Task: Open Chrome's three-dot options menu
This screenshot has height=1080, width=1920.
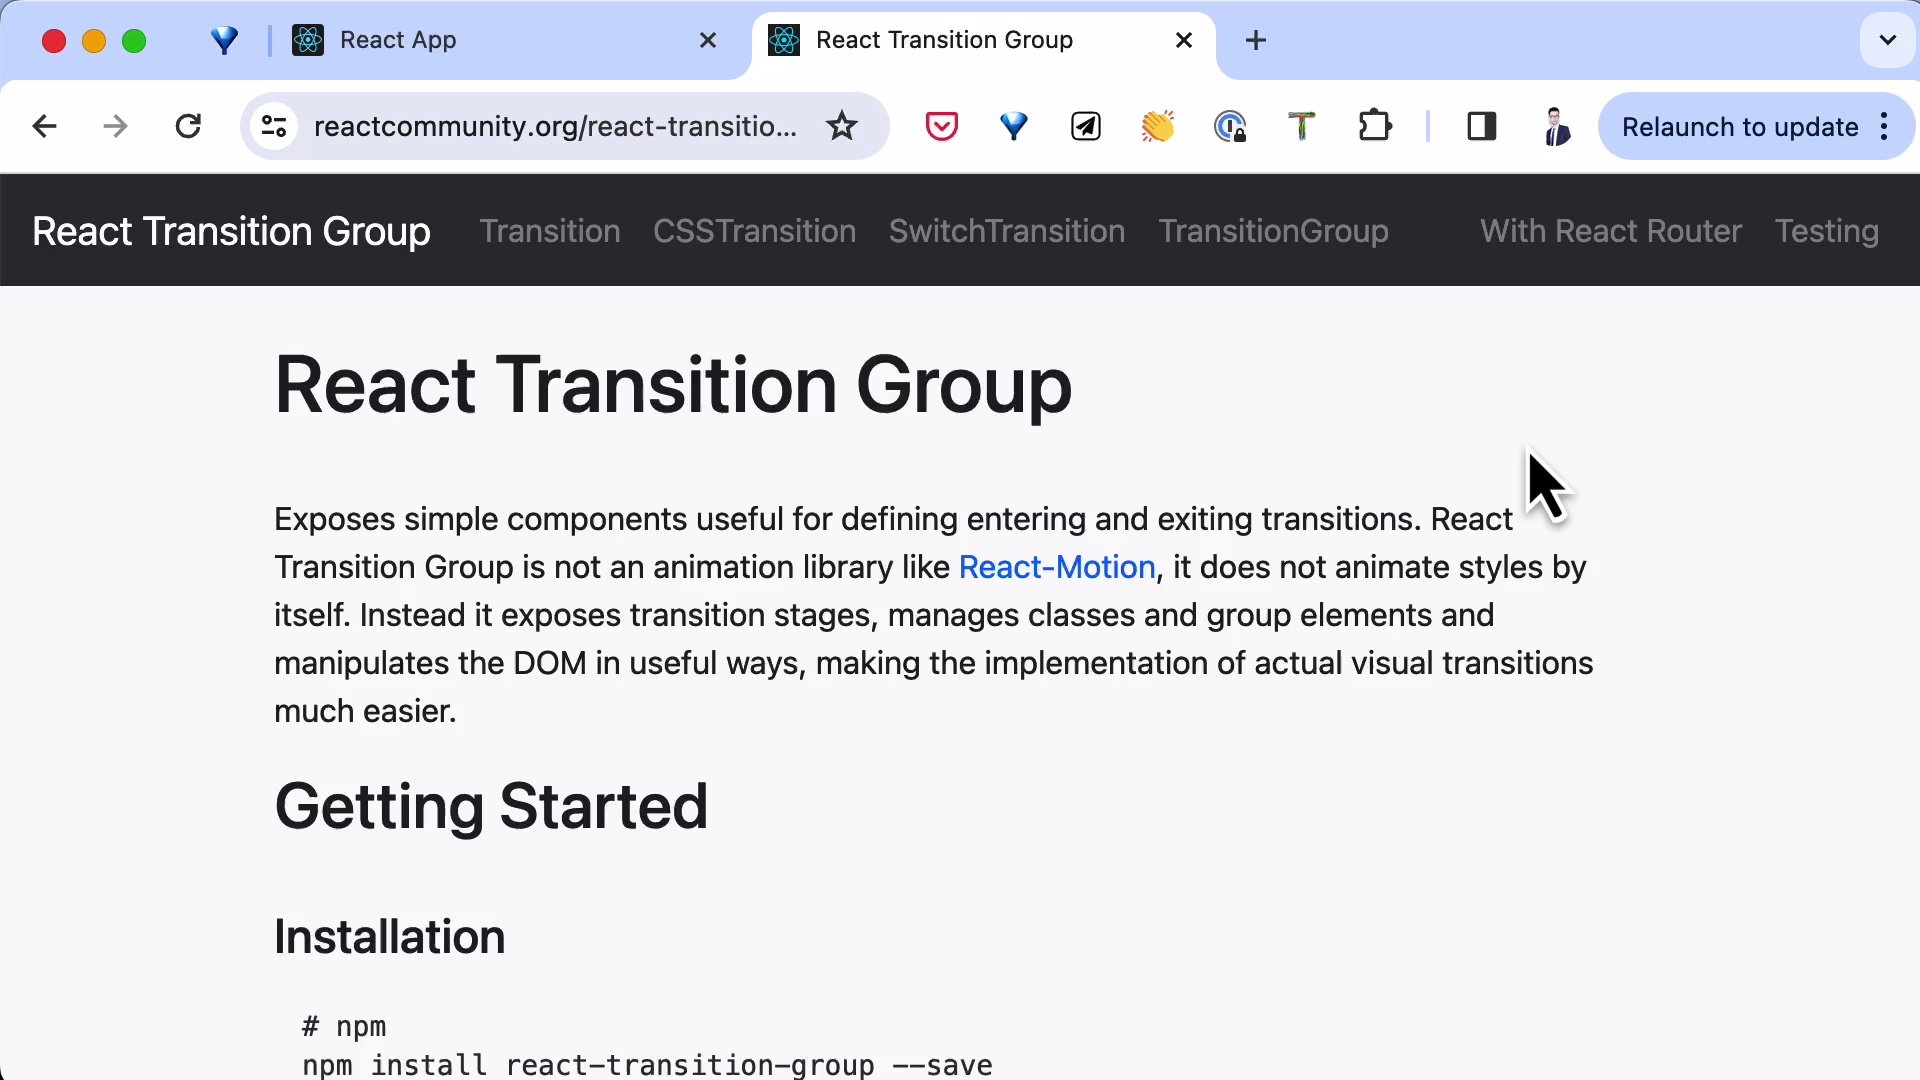Action: pos(1884,127)
